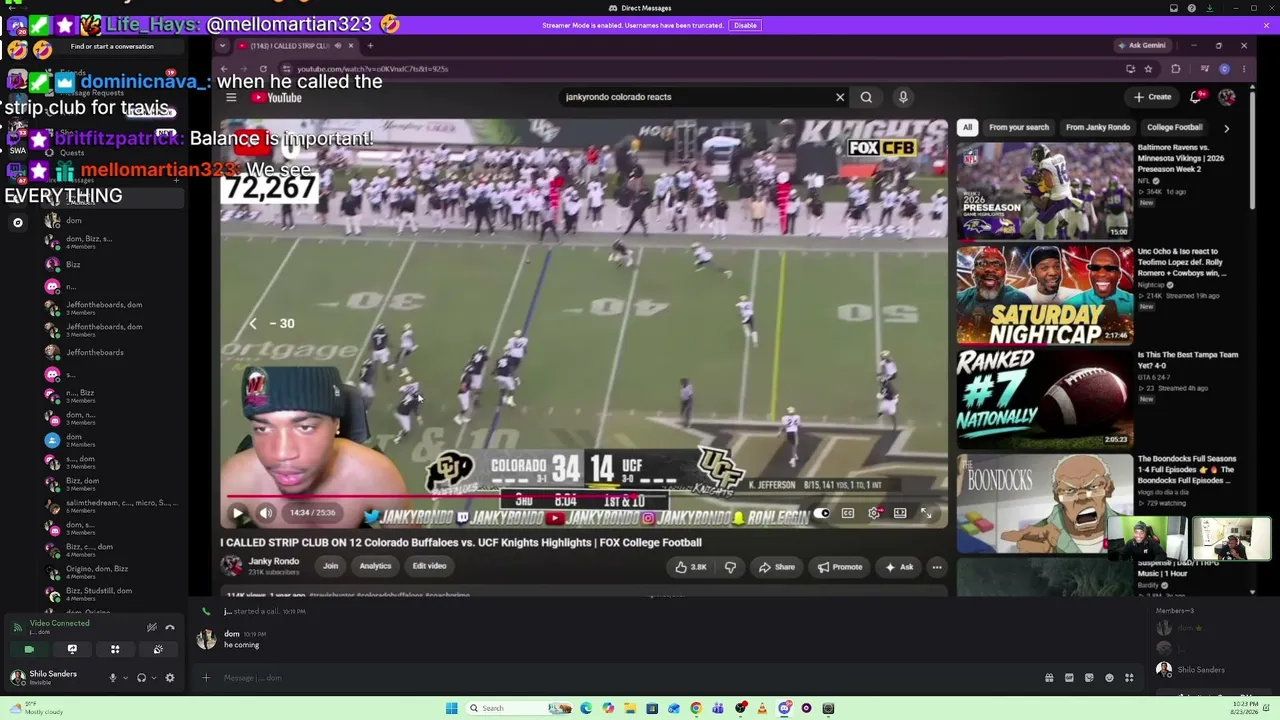
Task: Open the Discord emoji picker
Action: pyautogui.click(x=1109, y=678)
